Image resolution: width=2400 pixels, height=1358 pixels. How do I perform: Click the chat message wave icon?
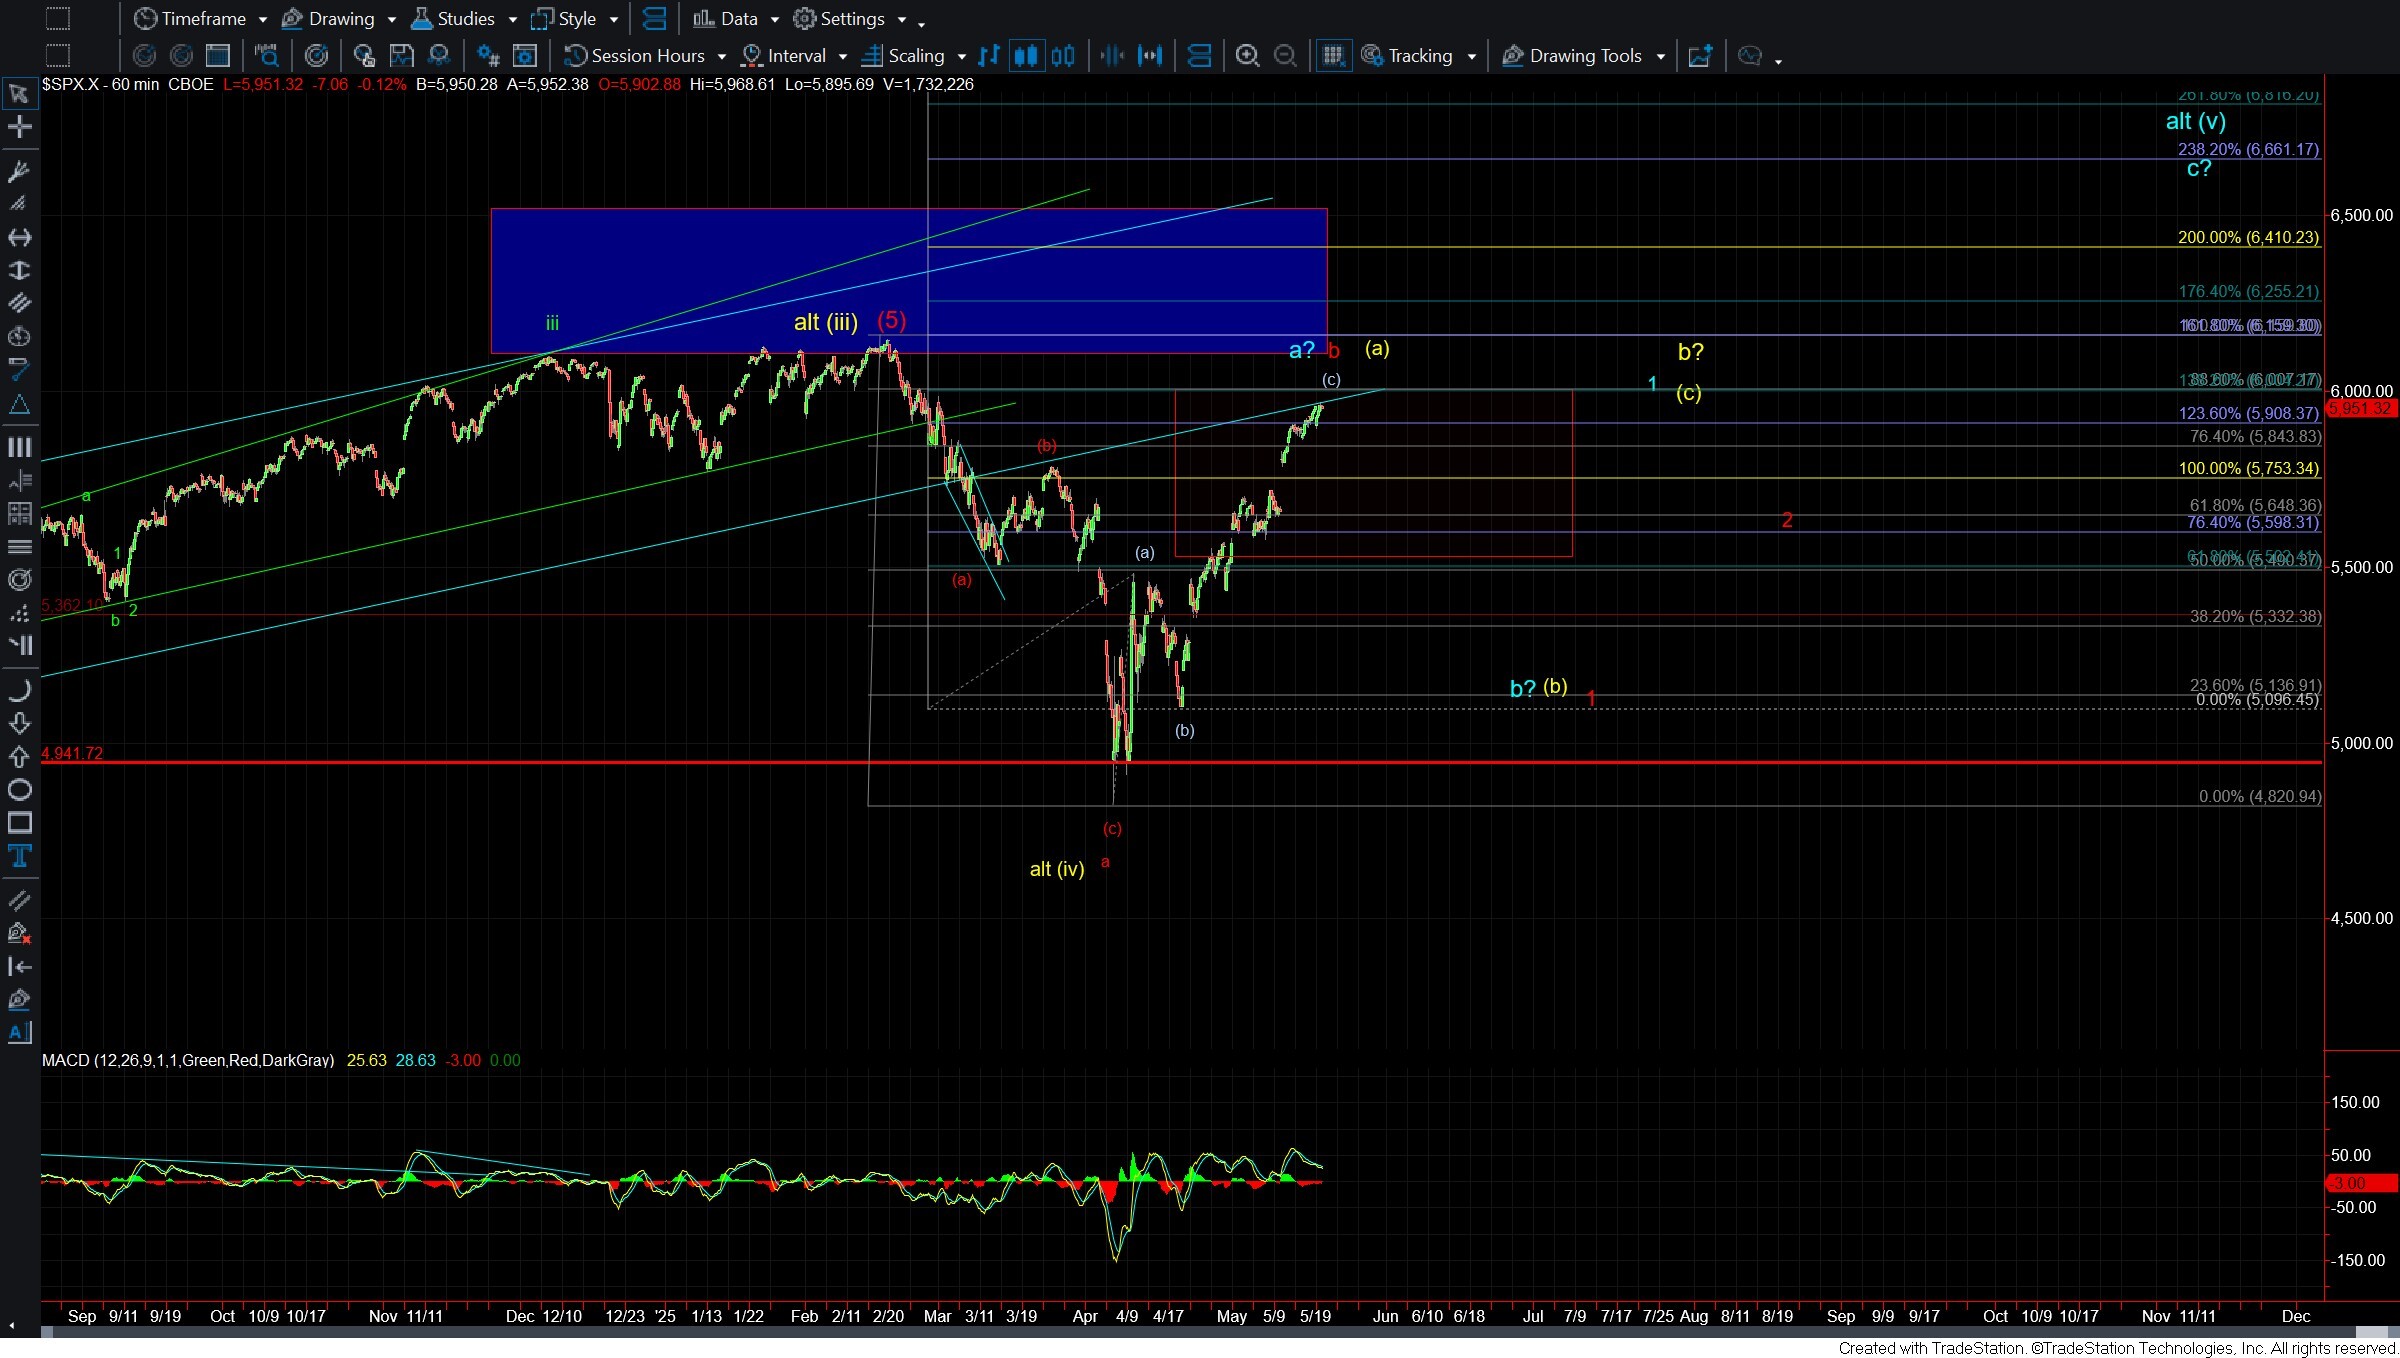pos(1750,56)
